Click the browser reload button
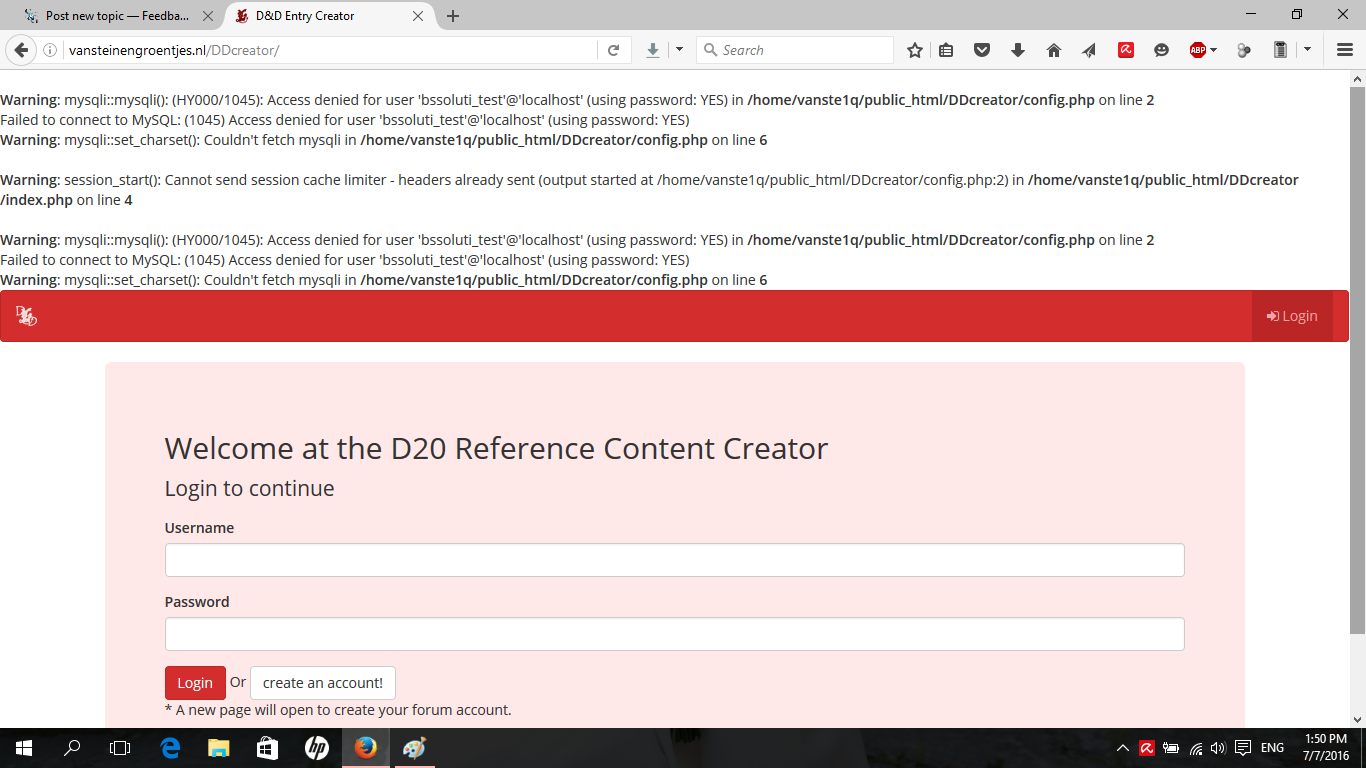The image size is (1366, 768). coord(613,50)
